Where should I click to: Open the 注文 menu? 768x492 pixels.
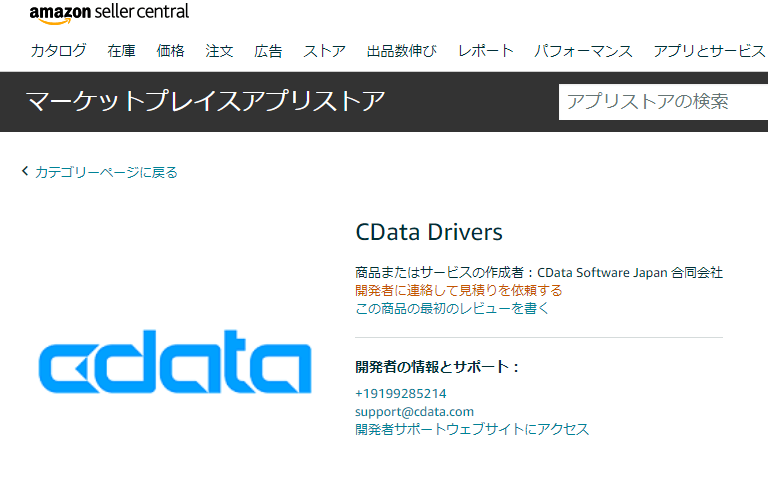pos(219,50)
